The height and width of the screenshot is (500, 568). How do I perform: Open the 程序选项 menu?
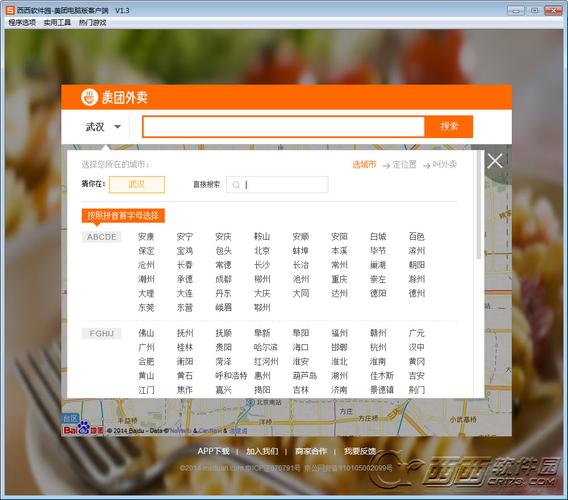coord(22,22)
